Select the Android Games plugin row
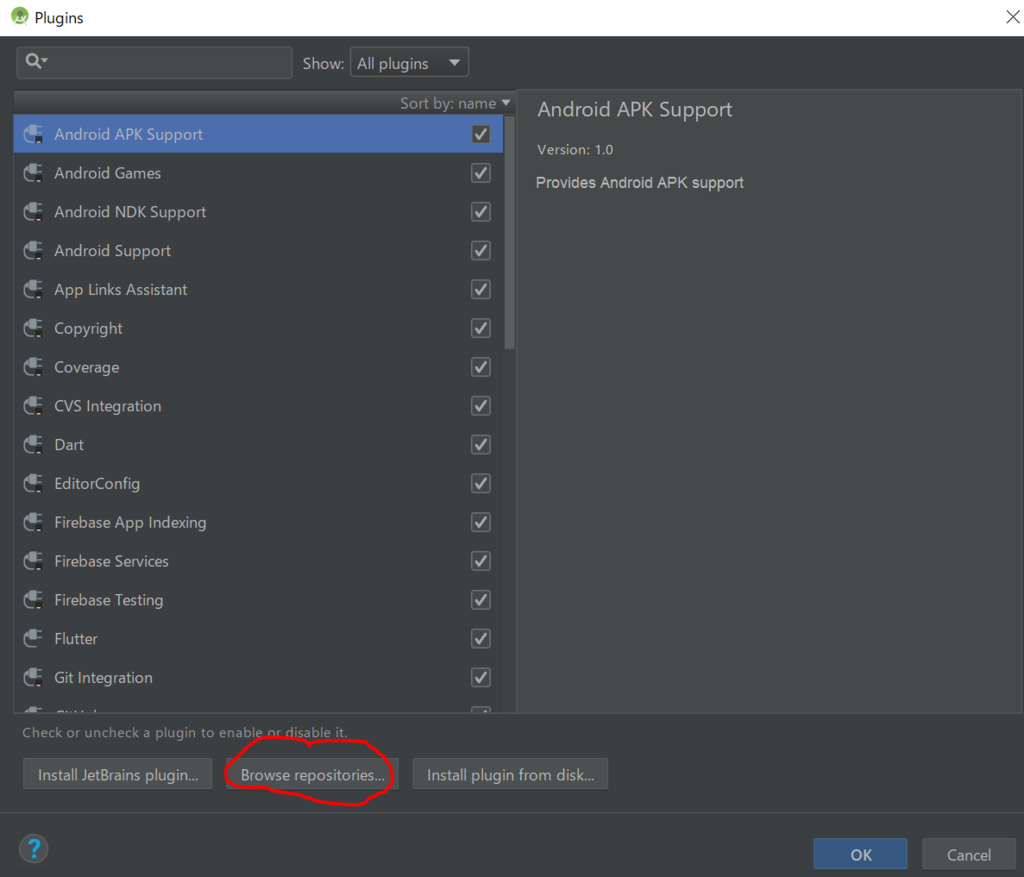This screenshot has height=877, width=1024. click(x=259, y=173)
